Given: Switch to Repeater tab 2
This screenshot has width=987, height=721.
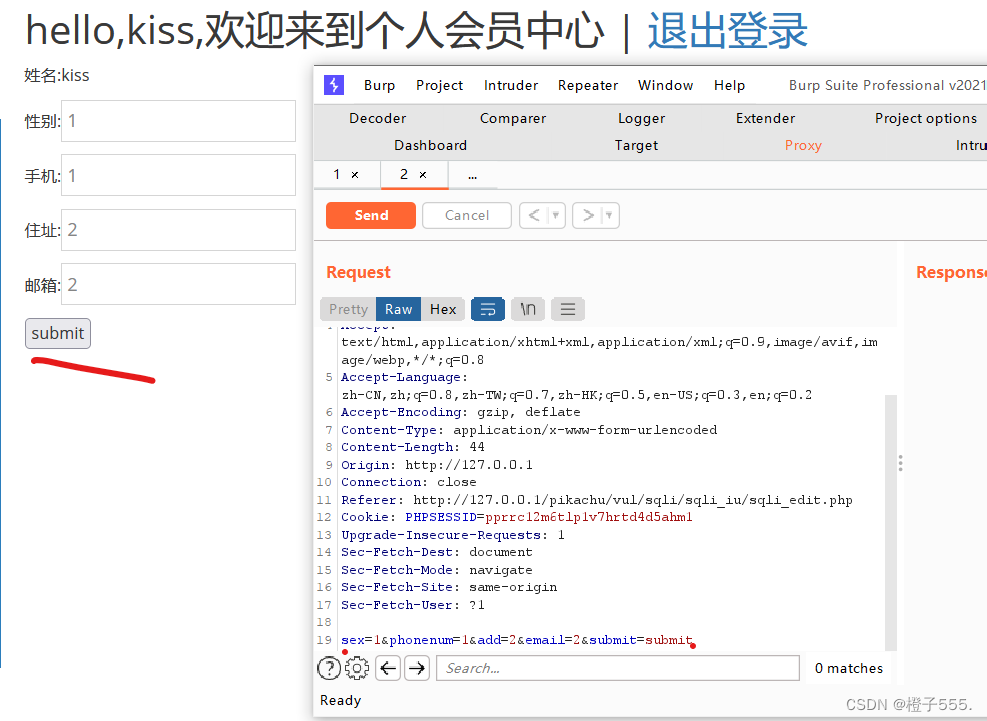Looking at the screenshot, I should (x=405, y=174).
